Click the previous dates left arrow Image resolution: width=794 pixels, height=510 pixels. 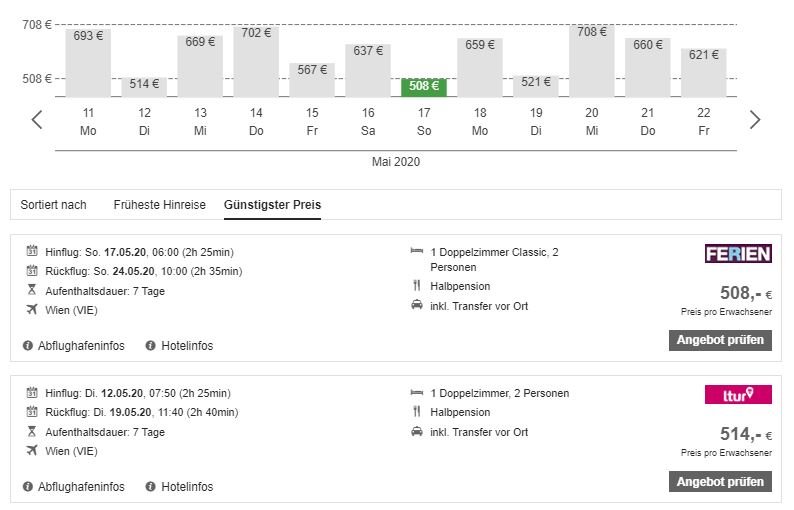(x=37, y=120)
